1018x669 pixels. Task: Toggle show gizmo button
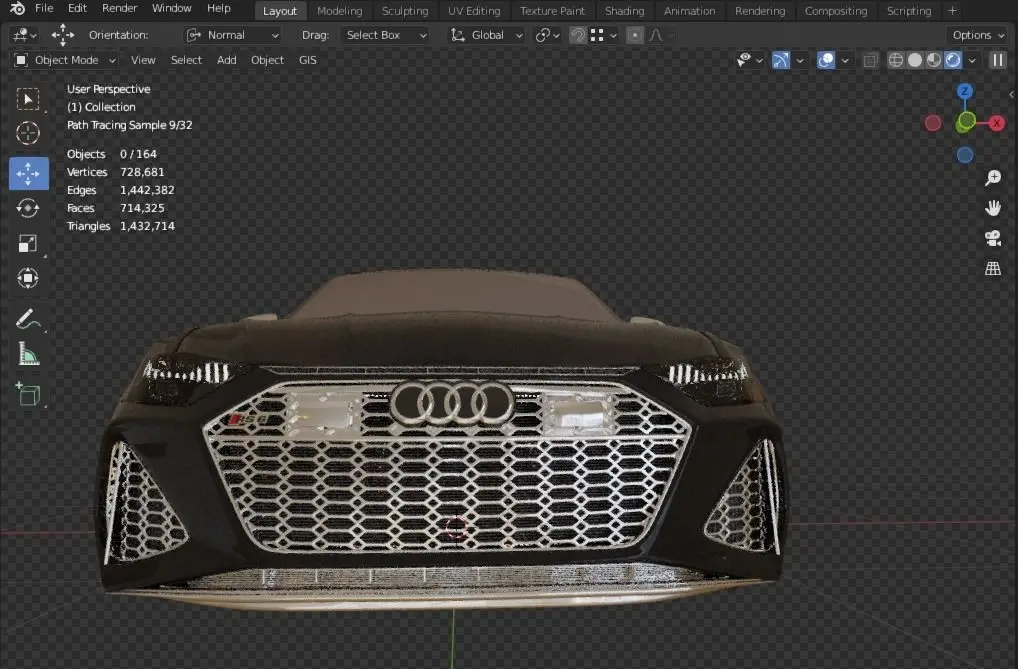pos(781,60)
